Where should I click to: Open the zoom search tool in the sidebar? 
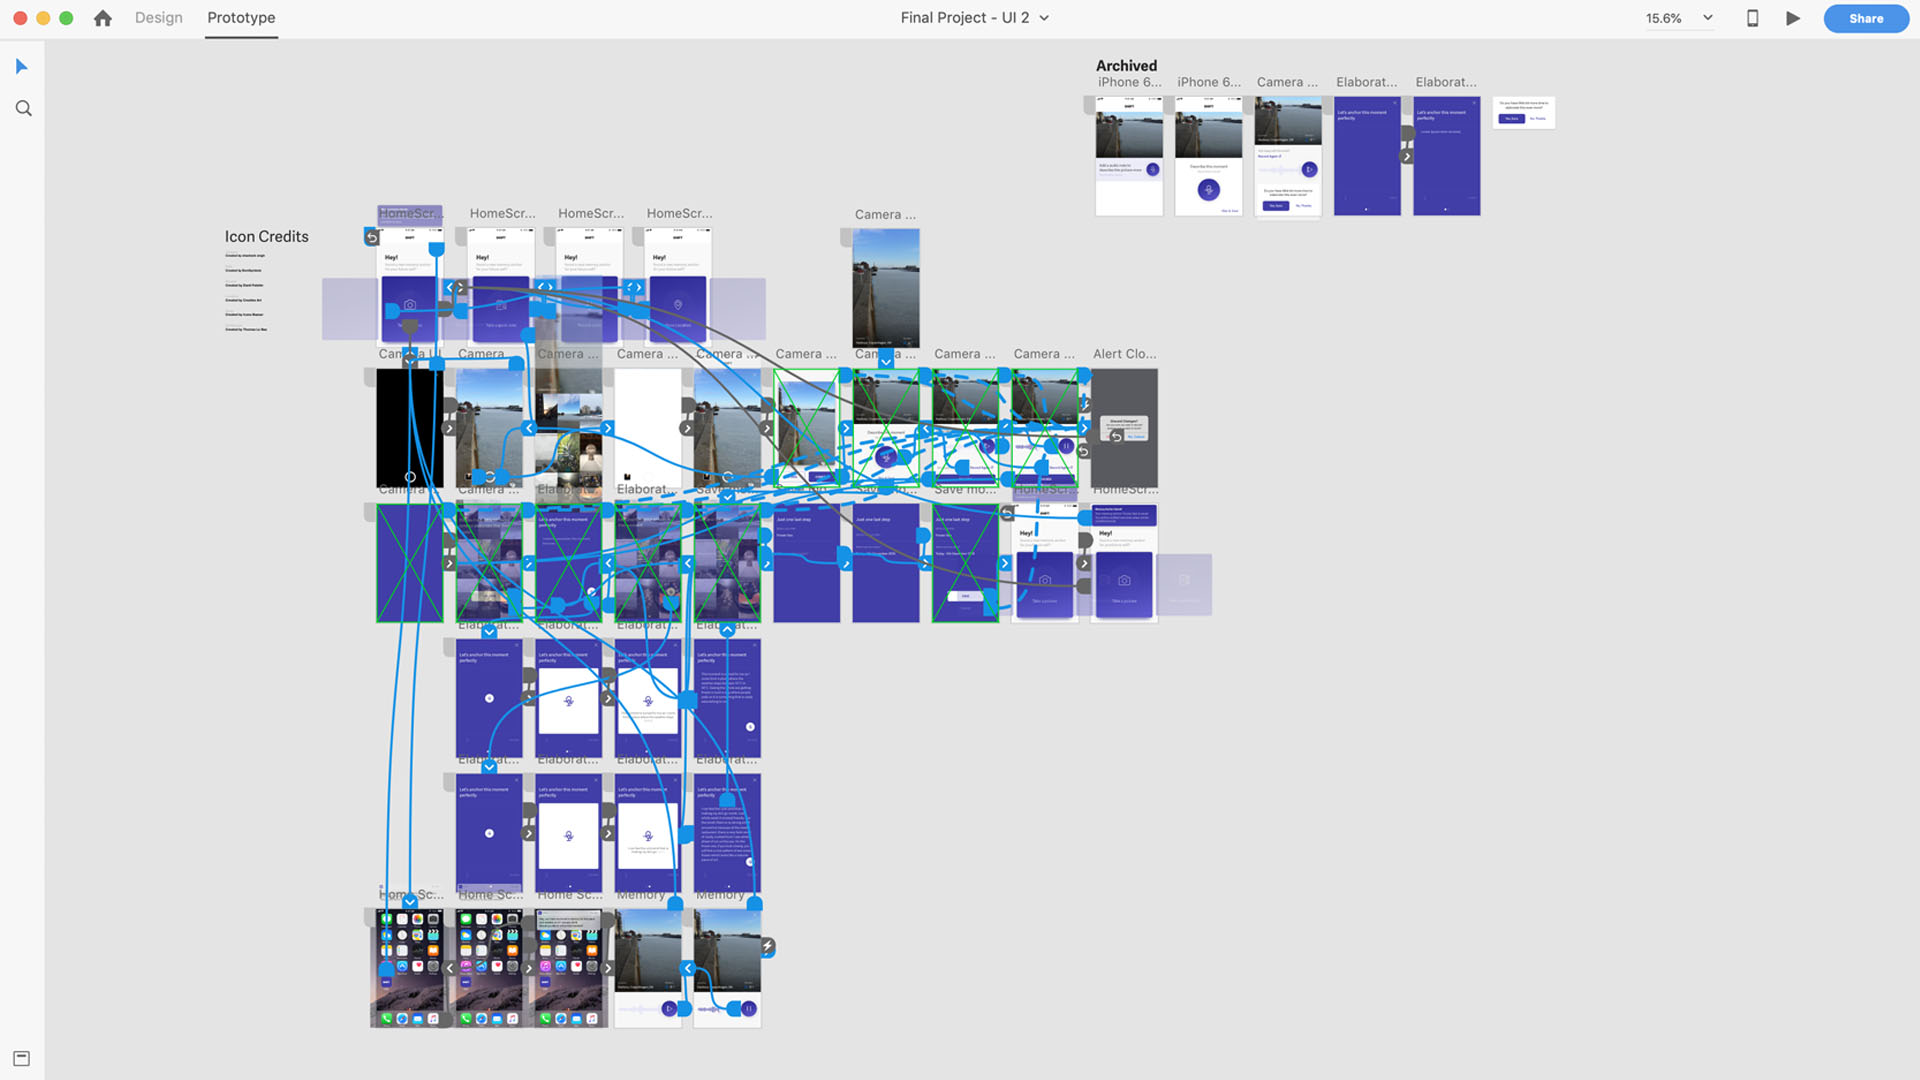pos(23,107)
